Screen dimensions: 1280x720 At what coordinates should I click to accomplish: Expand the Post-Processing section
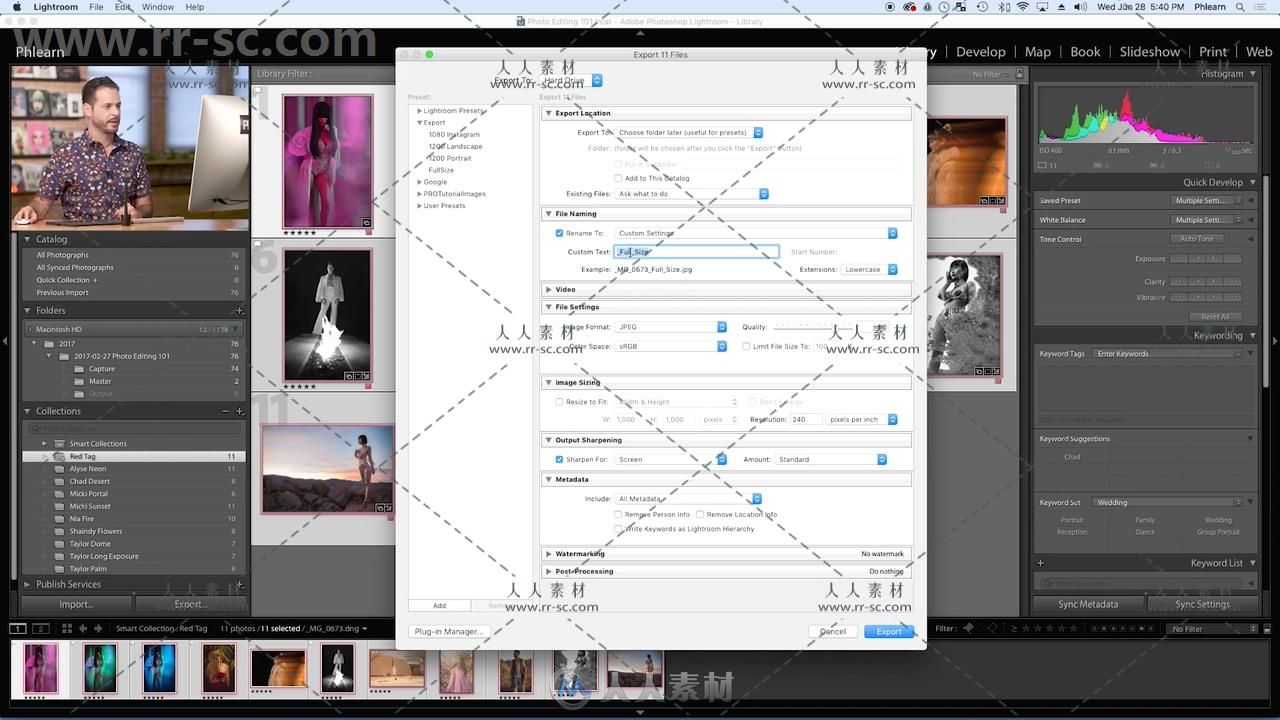tap(548, 571)
